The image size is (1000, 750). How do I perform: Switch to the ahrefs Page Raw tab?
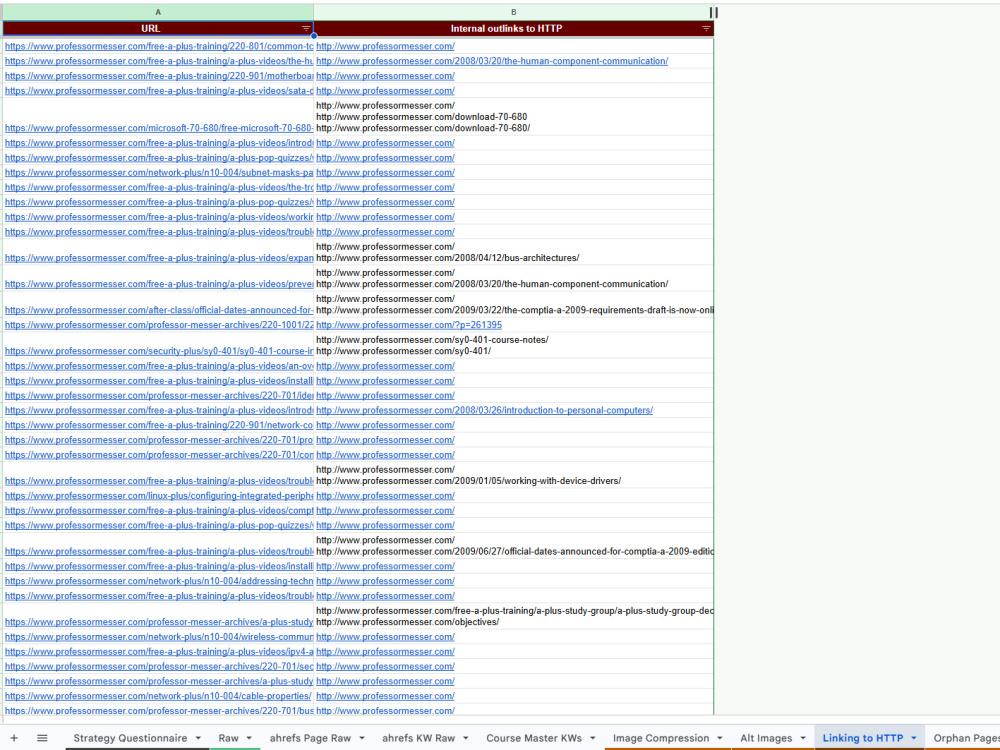310,738
